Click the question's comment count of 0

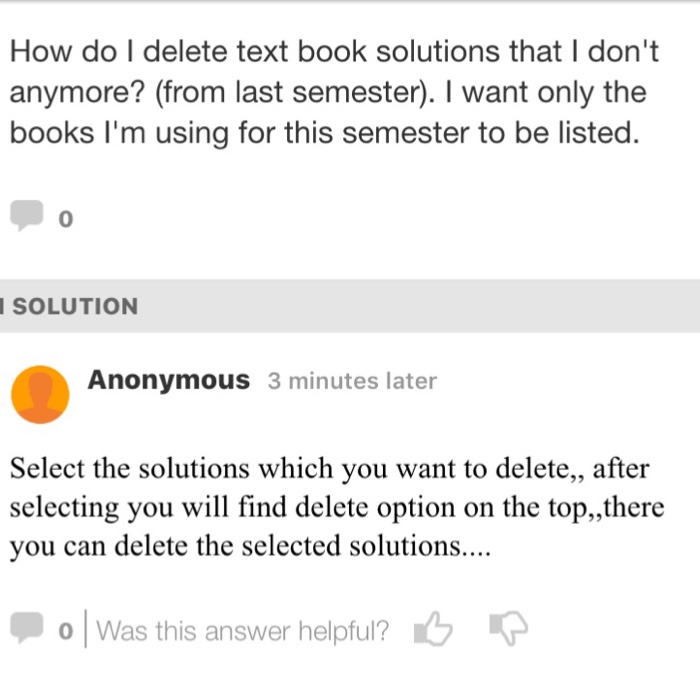coord(66,218)
